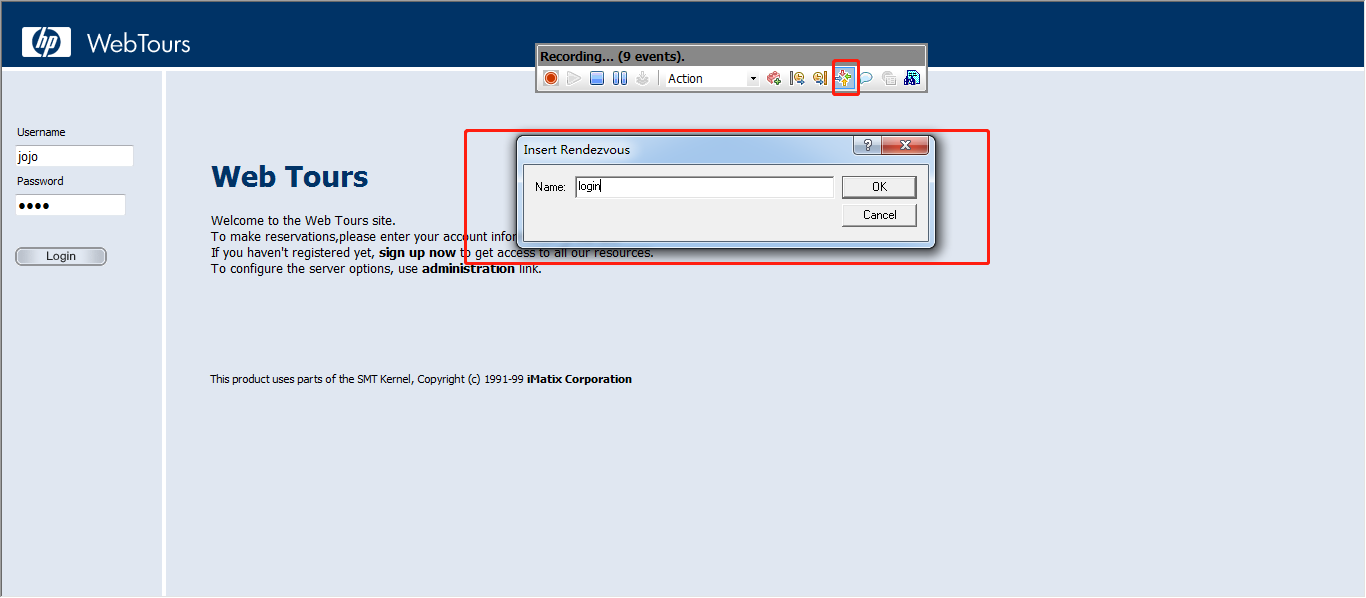Insert comment with speech bubble icon
The height and width of the screenshot is (598, 1366).
[866, 78]
